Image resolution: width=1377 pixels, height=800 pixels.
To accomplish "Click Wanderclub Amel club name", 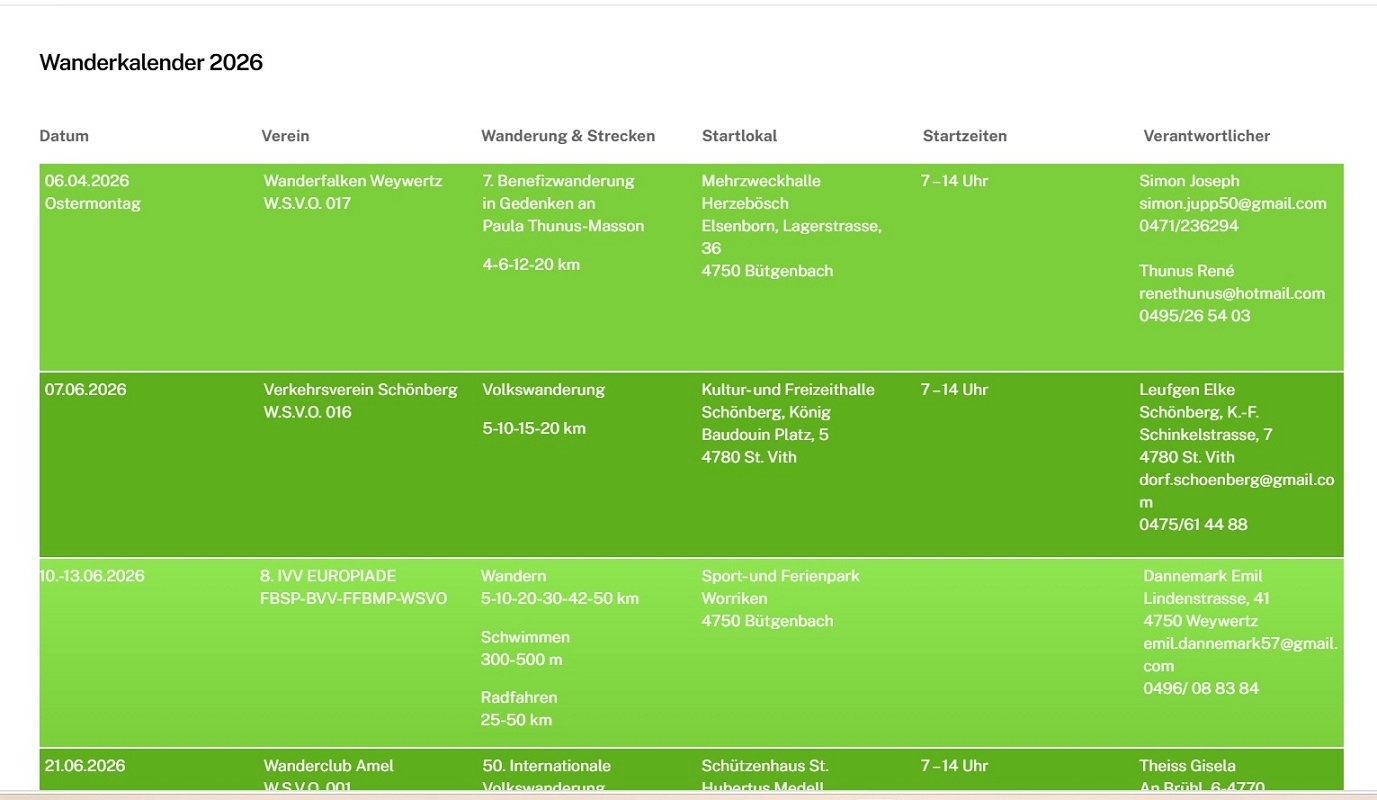I will point(328,766).
